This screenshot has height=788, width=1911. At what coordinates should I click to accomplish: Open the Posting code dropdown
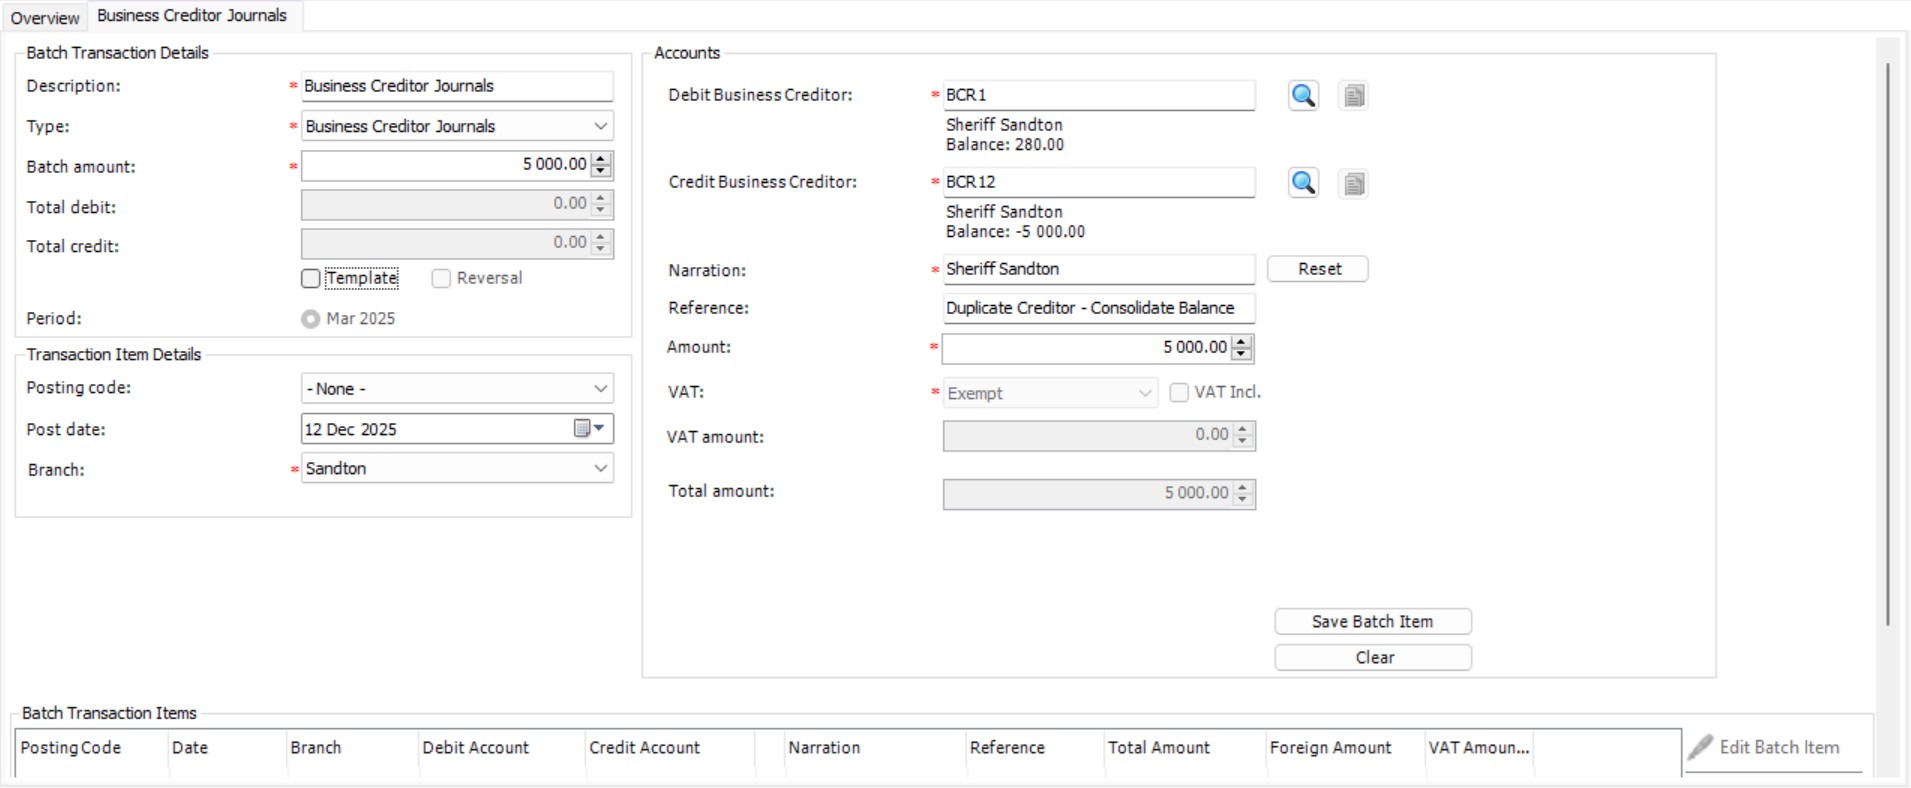coord(600,389)
